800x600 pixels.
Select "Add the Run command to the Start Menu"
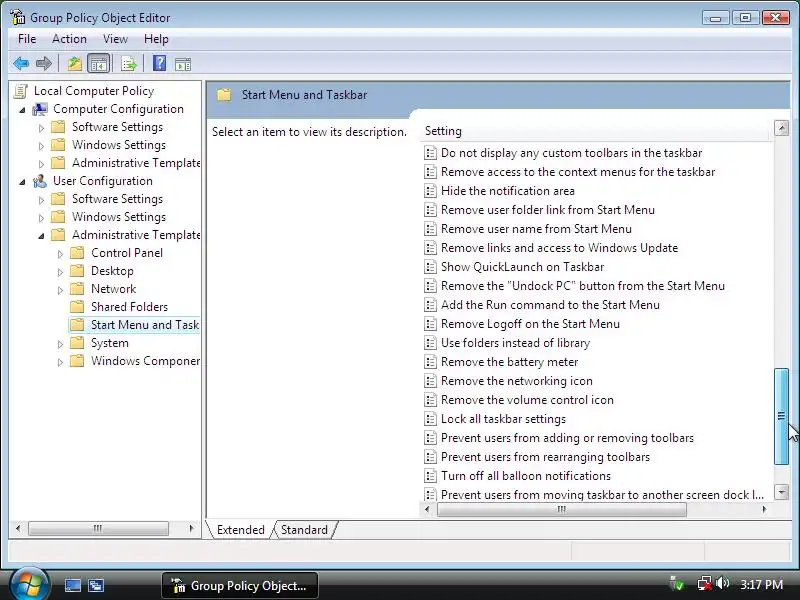tap(550, 305)
